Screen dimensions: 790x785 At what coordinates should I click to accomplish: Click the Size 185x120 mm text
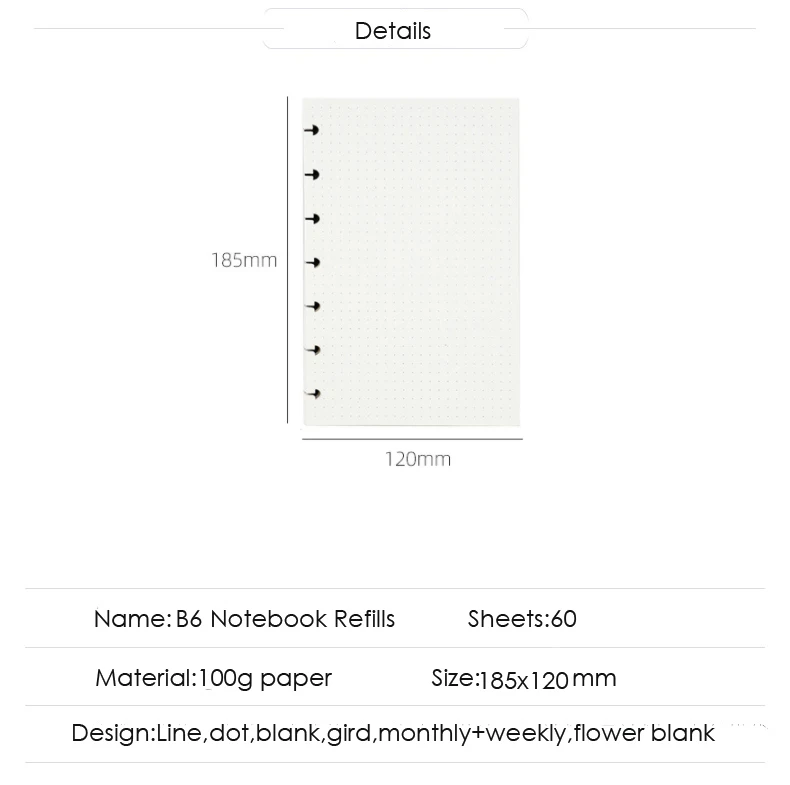pyautogui.click(x=523, y=679)
